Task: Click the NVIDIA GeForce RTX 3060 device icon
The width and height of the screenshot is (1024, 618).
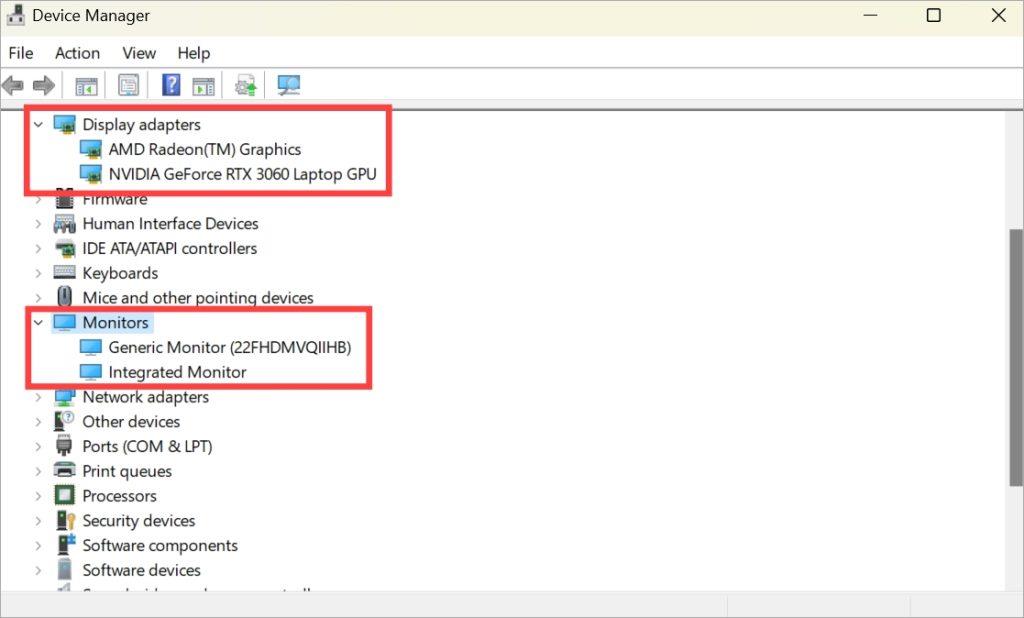Action: pos(91,174)
